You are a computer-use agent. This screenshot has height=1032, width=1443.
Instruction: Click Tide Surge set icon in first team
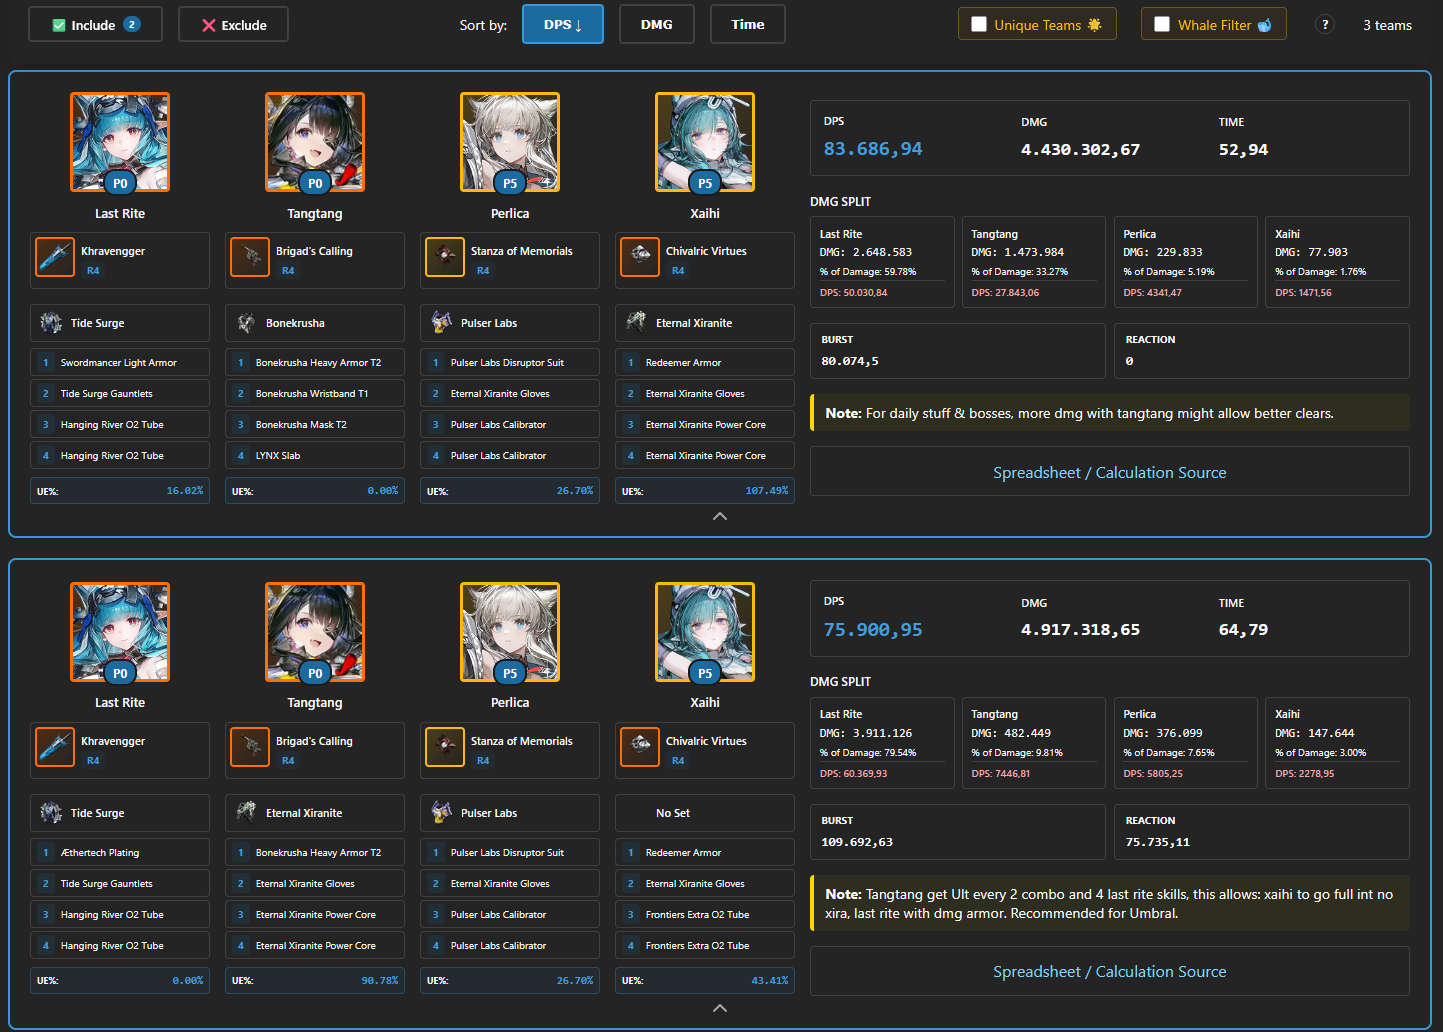point(51,323)
